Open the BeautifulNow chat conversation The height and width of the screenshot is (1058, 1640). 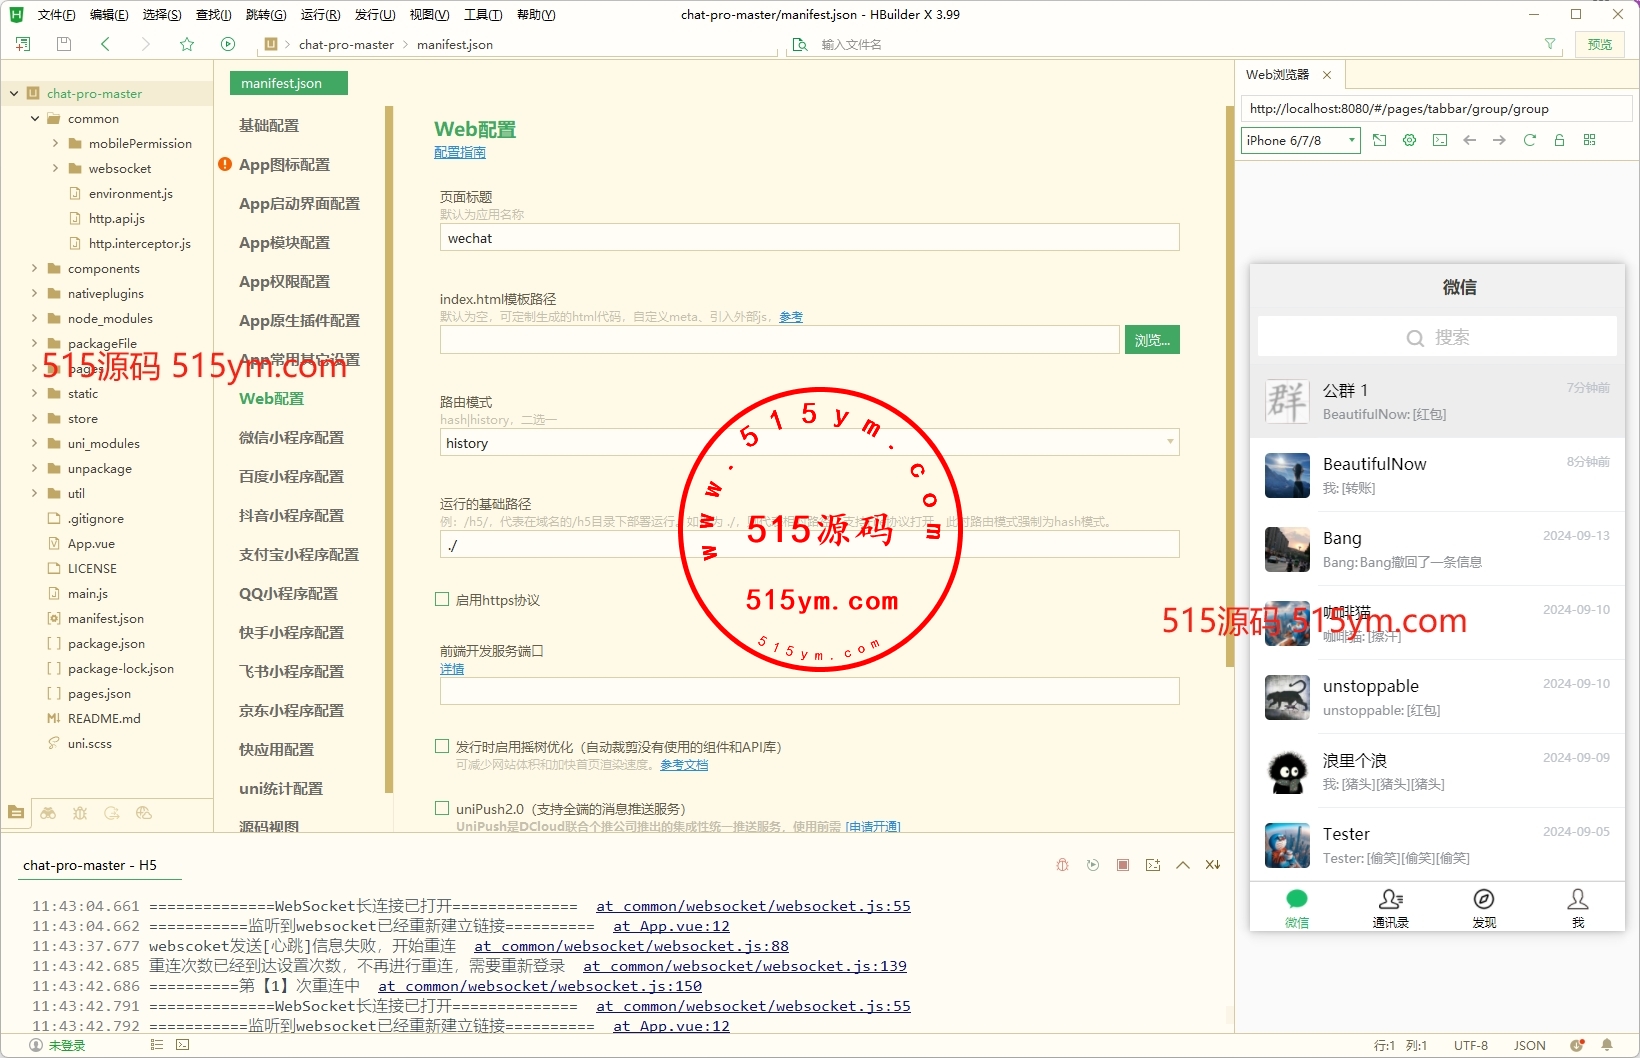[x=1437, y=475]
